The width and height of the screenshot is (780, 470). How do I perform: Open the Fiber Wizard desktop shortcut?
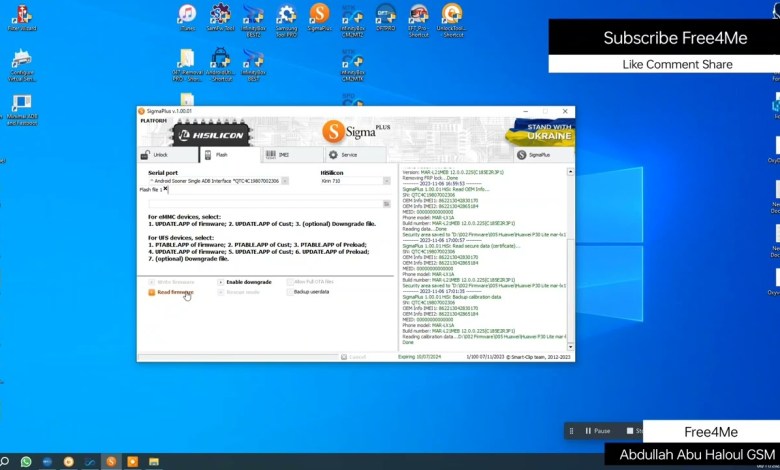pyautogui.click(x=21, y=18)
